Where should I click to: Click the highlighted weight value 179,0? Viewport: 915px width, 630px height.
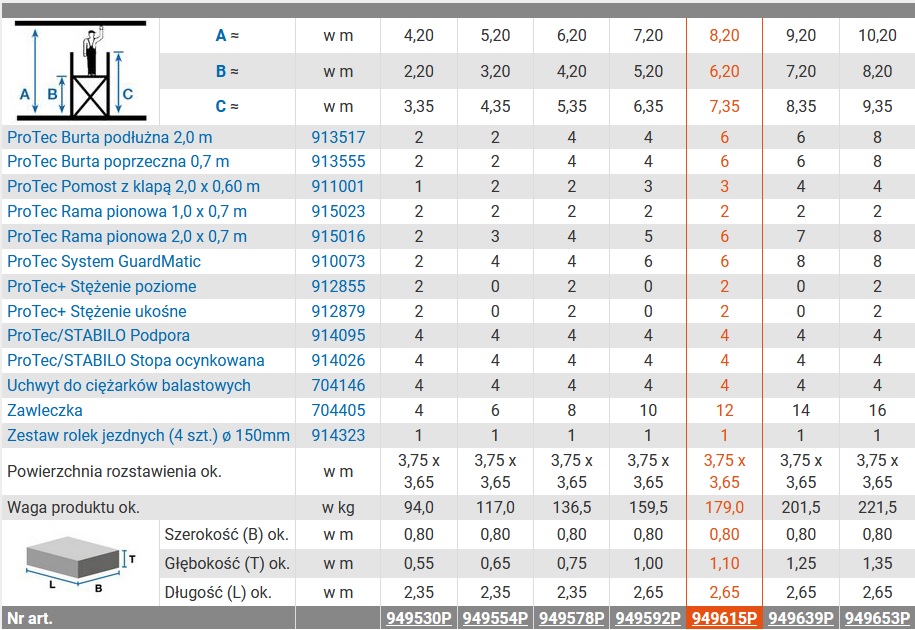coord(724,508)
